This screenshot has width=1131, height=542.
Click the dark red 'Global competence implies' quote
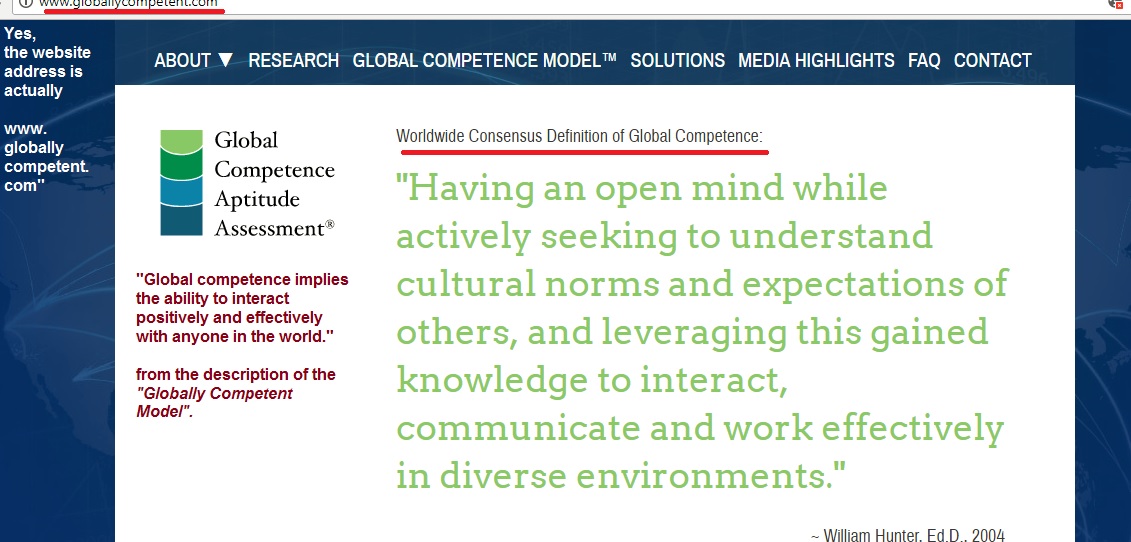pos(242,308)
